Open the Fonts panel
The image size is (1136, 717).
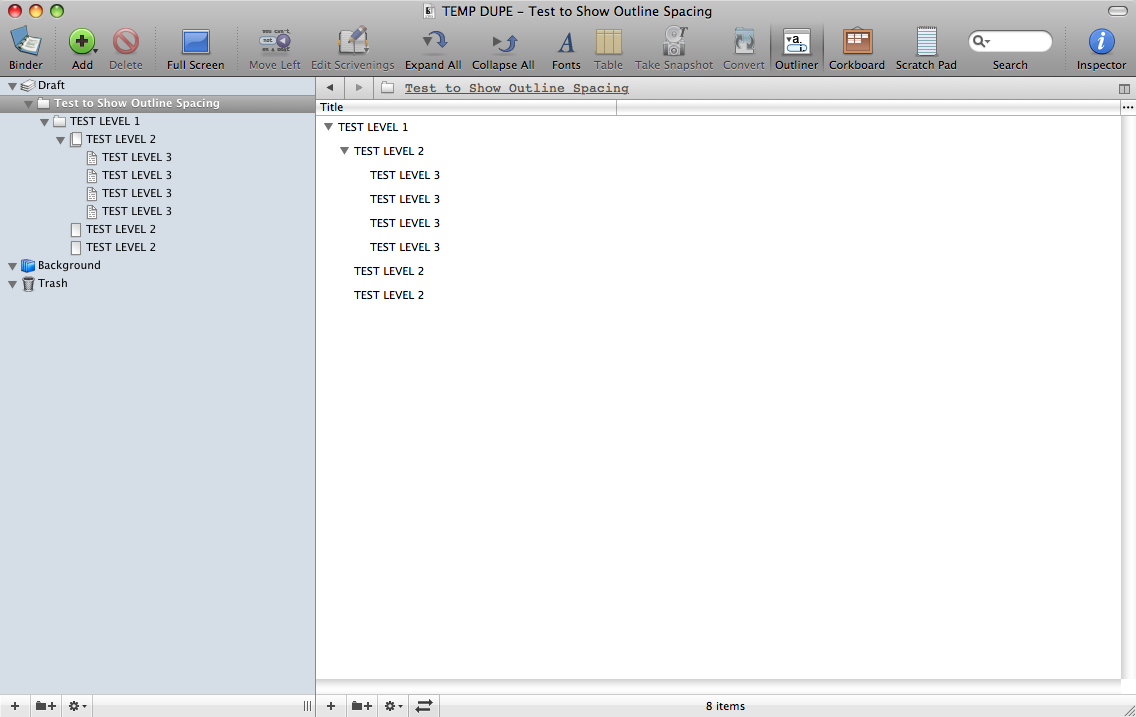coord(566,42)
